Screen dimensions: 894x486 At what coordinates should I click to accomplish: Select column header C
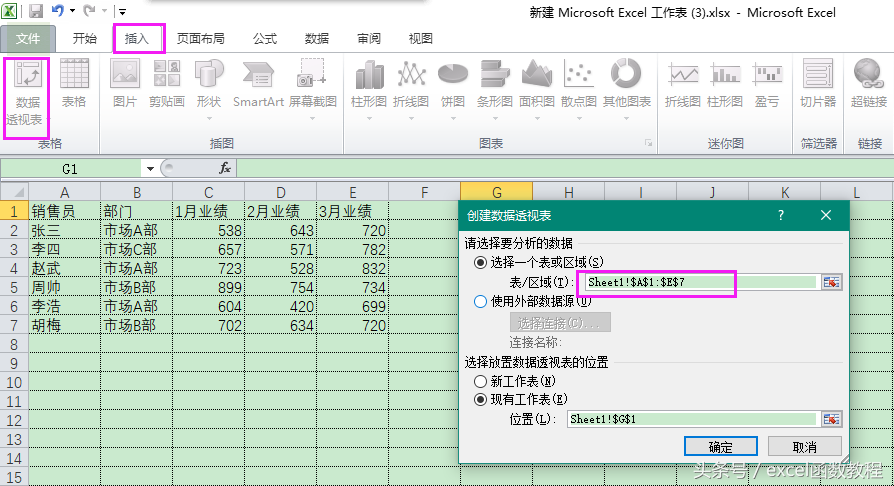pyautogui.click(x=209, y=192)
